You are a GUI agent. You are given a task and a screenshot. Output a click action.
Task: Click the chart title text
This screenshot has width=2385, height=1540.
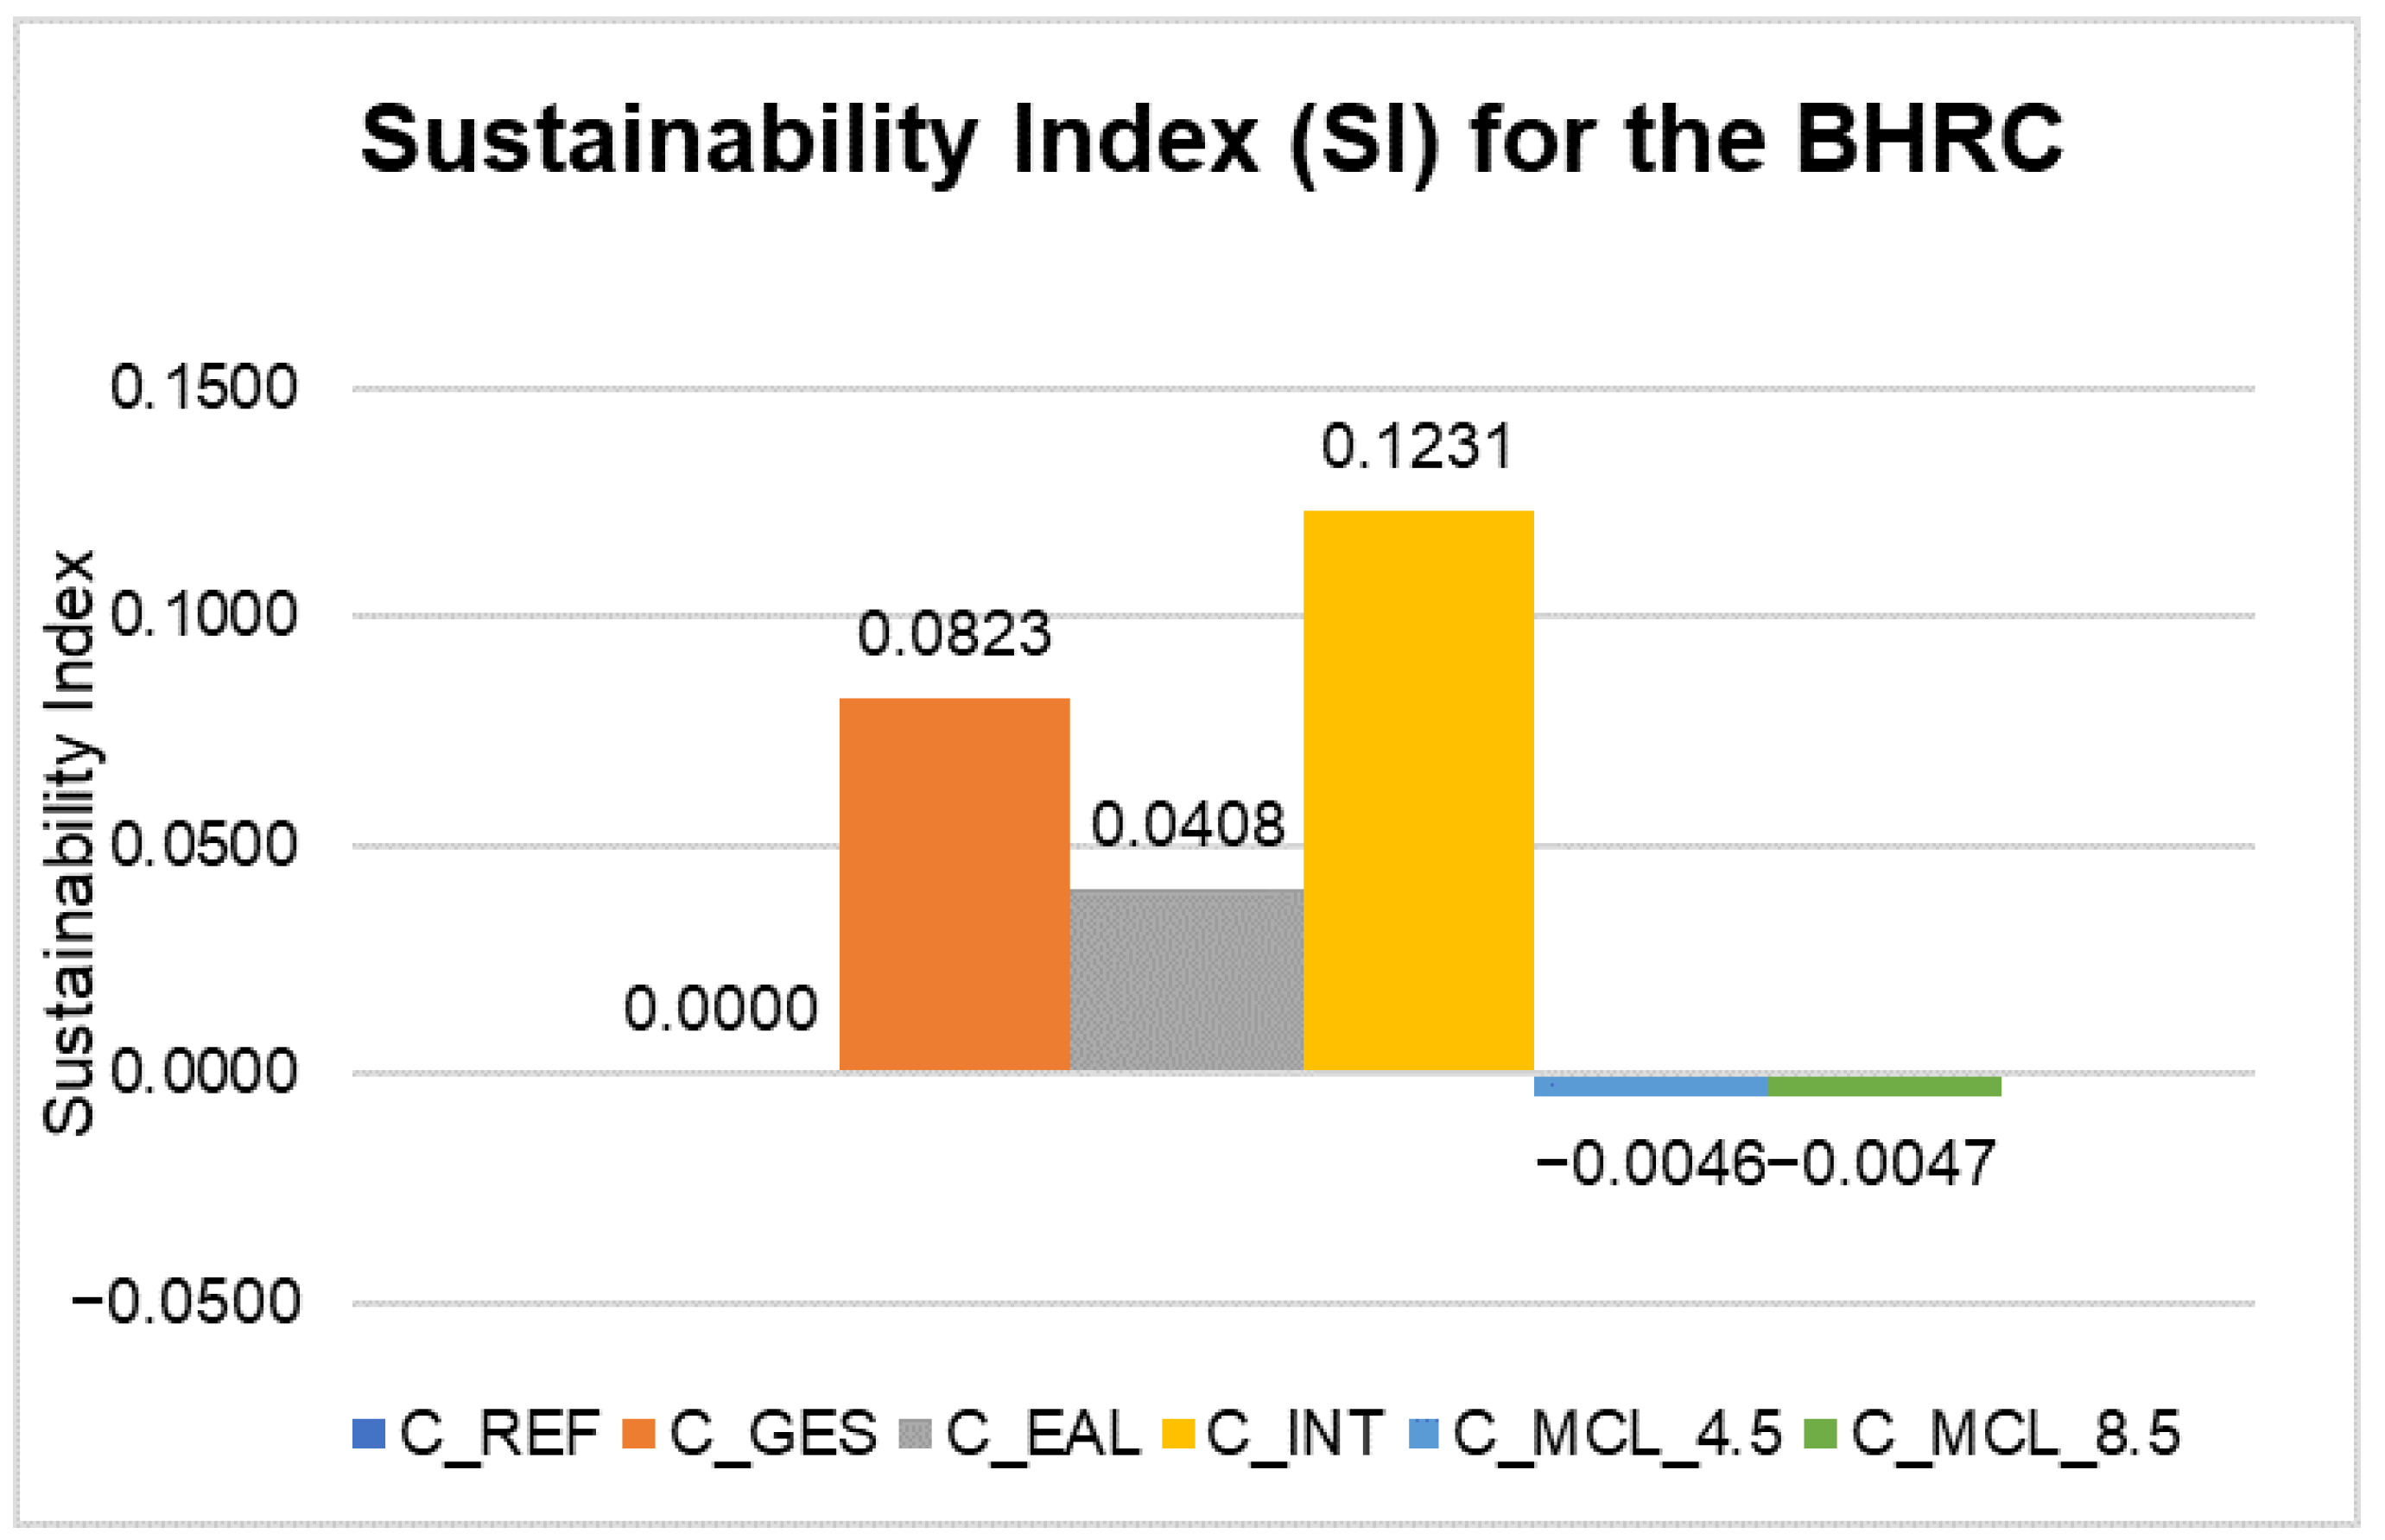point(1211,140)
